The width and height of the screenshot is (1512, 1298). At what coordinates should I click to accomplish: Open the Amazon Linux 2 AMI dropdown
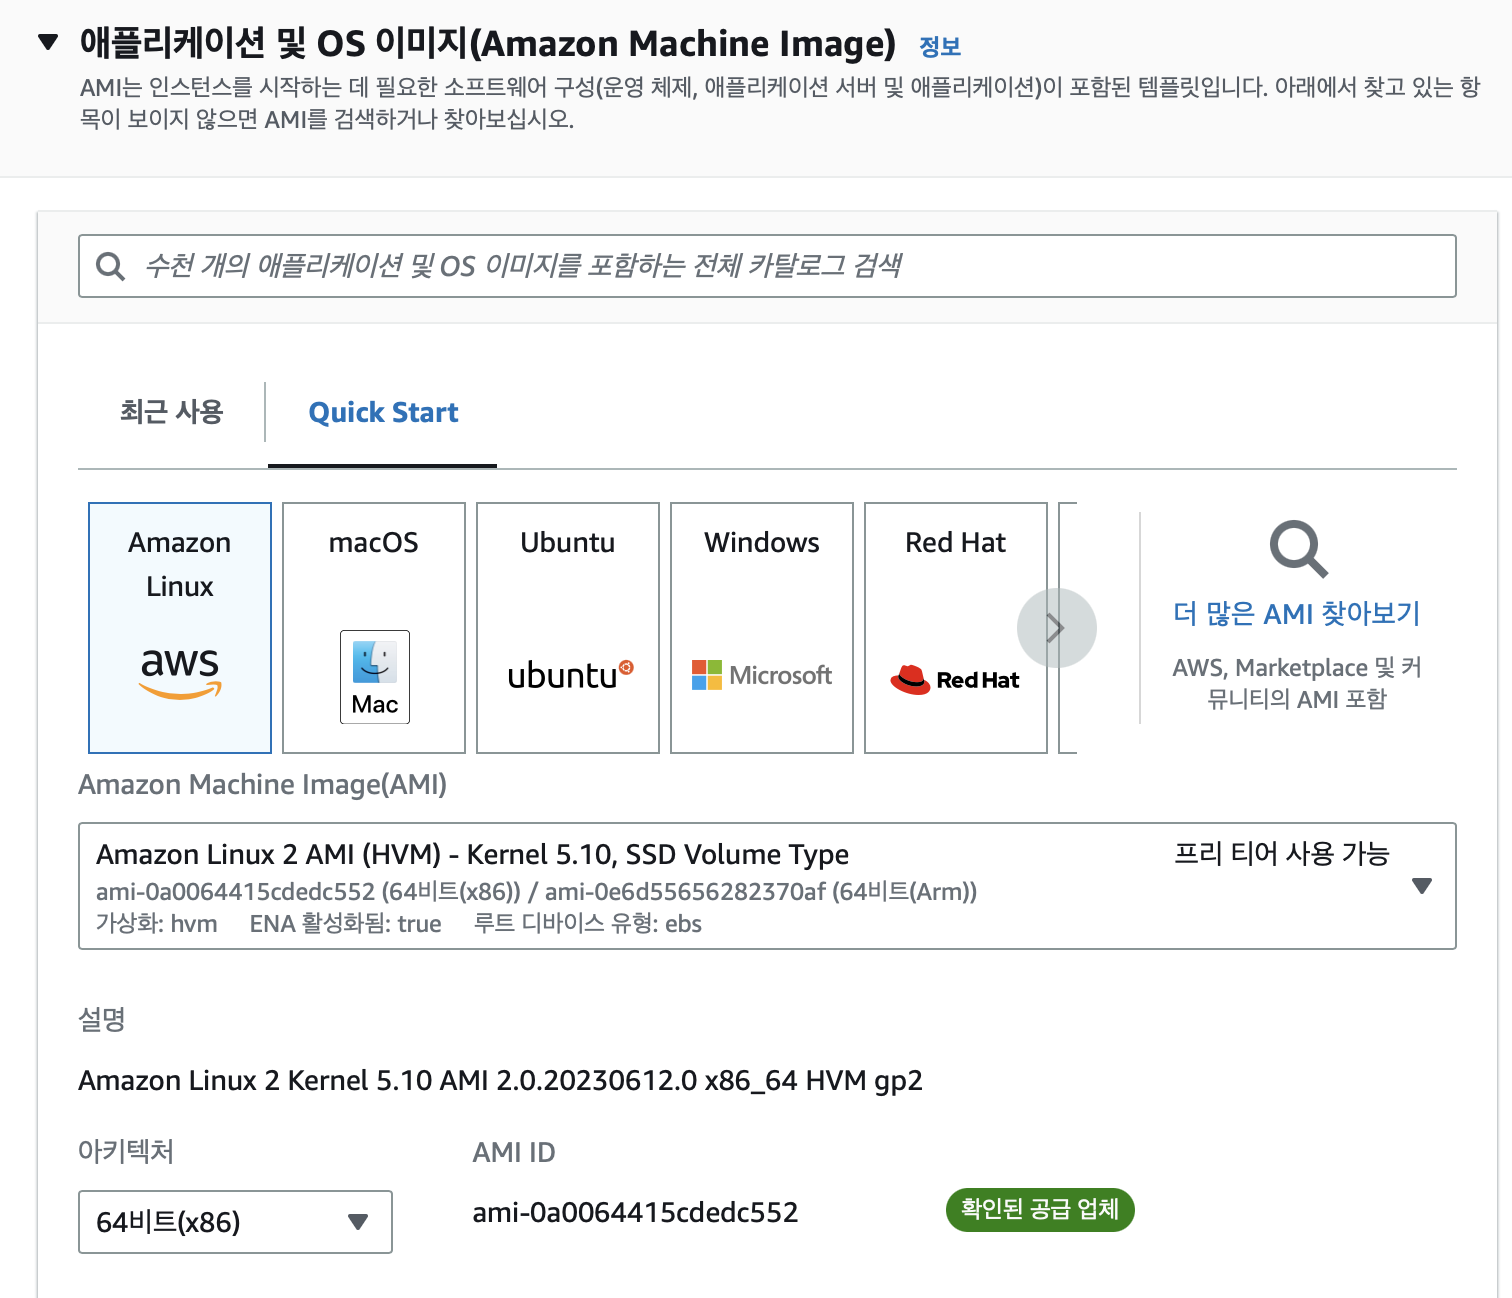(767, 886)
